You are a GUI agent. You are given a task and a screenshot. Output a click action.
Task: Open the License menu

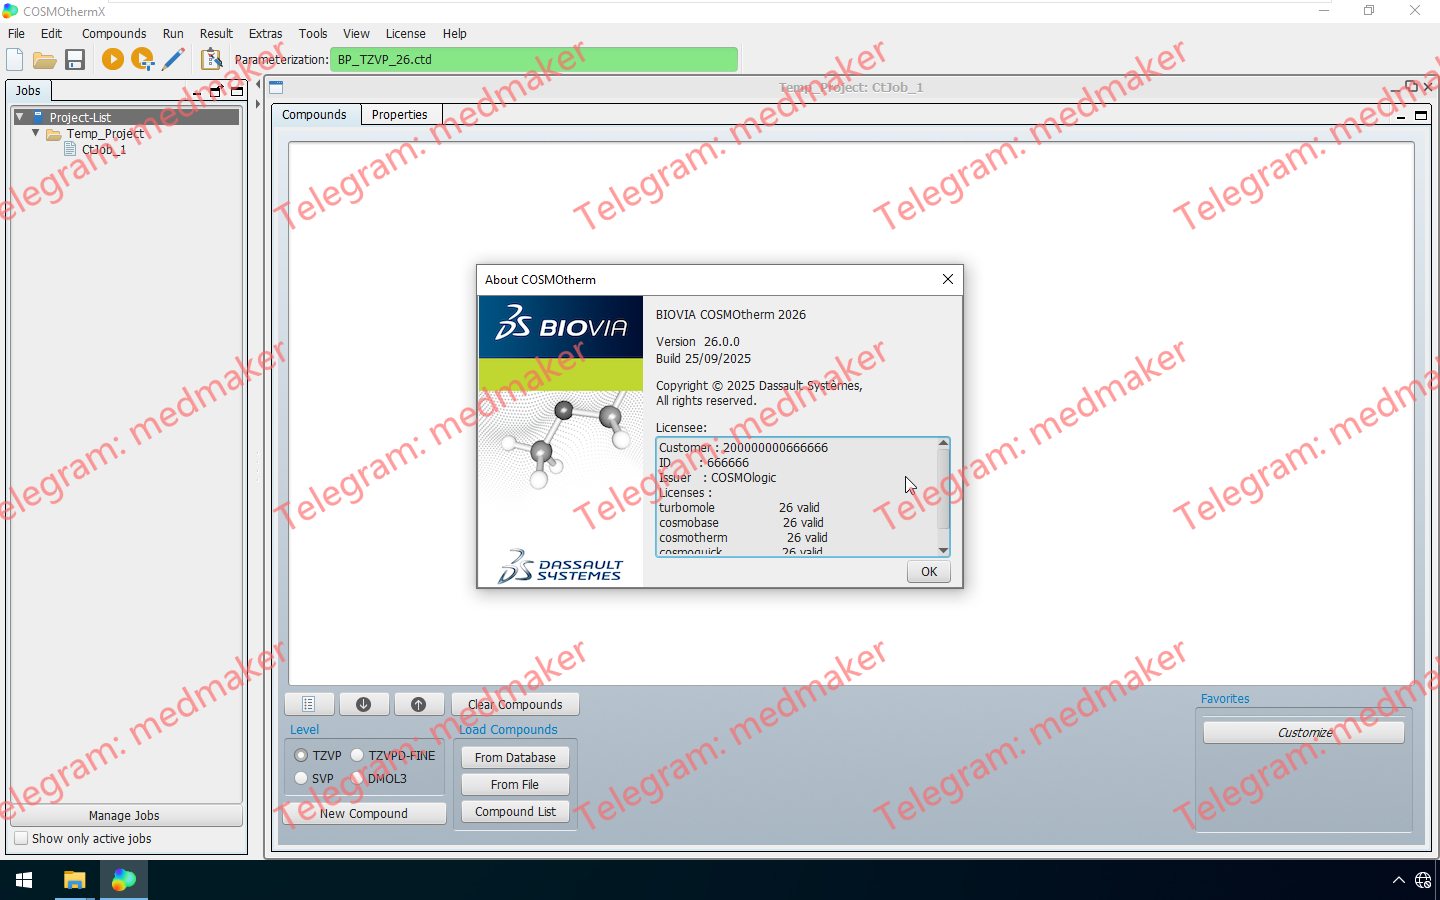[x=405, y=33]
